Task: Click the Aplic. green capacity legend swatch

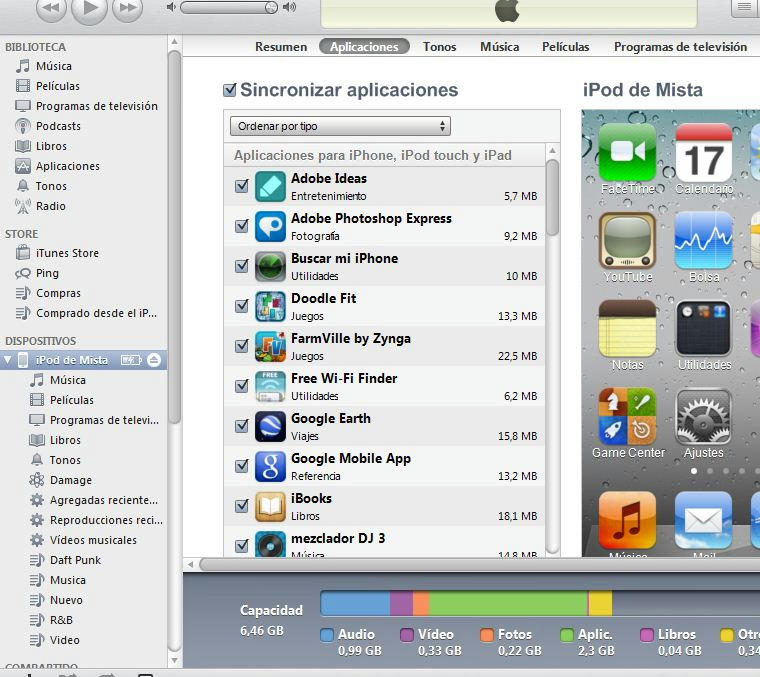Action: tap(567, 635)
